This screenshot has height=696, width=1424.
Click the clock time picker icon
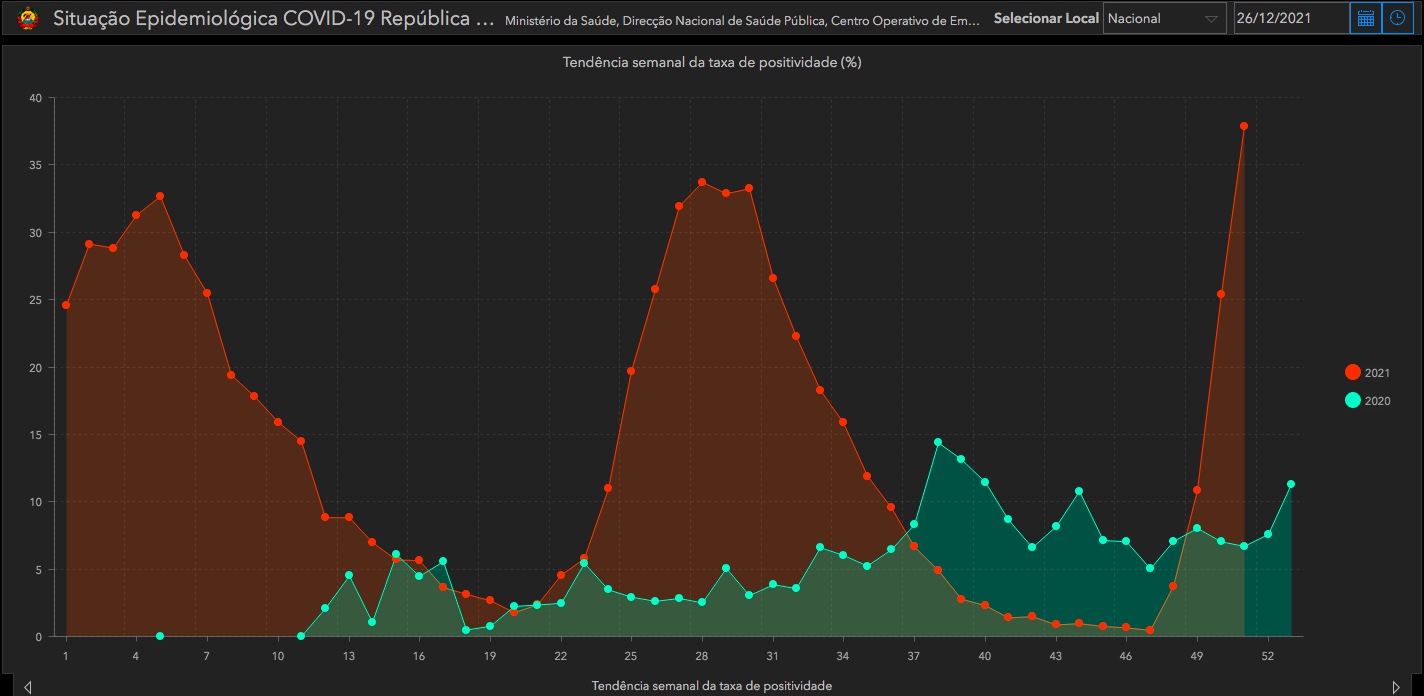pyautogui.click(x=1397, y=18)
